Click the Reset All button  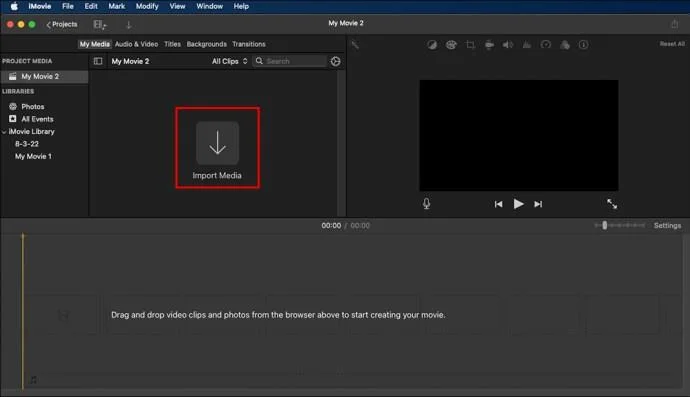pos(672,44)
